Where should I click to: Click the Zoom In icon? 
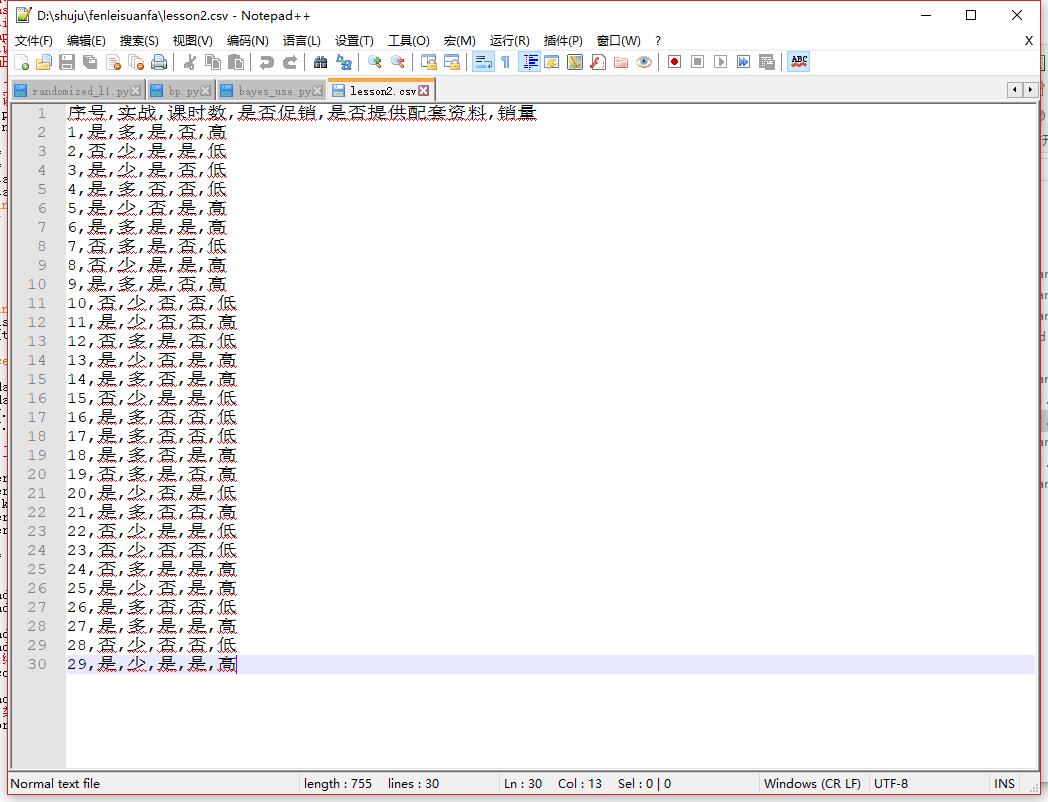point(375,62)
